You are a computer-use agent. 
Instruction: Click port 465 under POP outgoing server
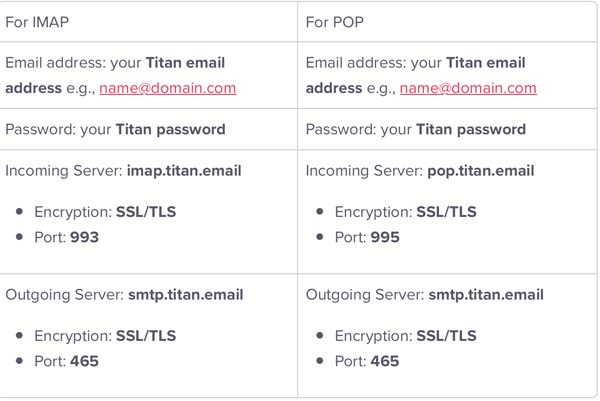coord(385,361)
